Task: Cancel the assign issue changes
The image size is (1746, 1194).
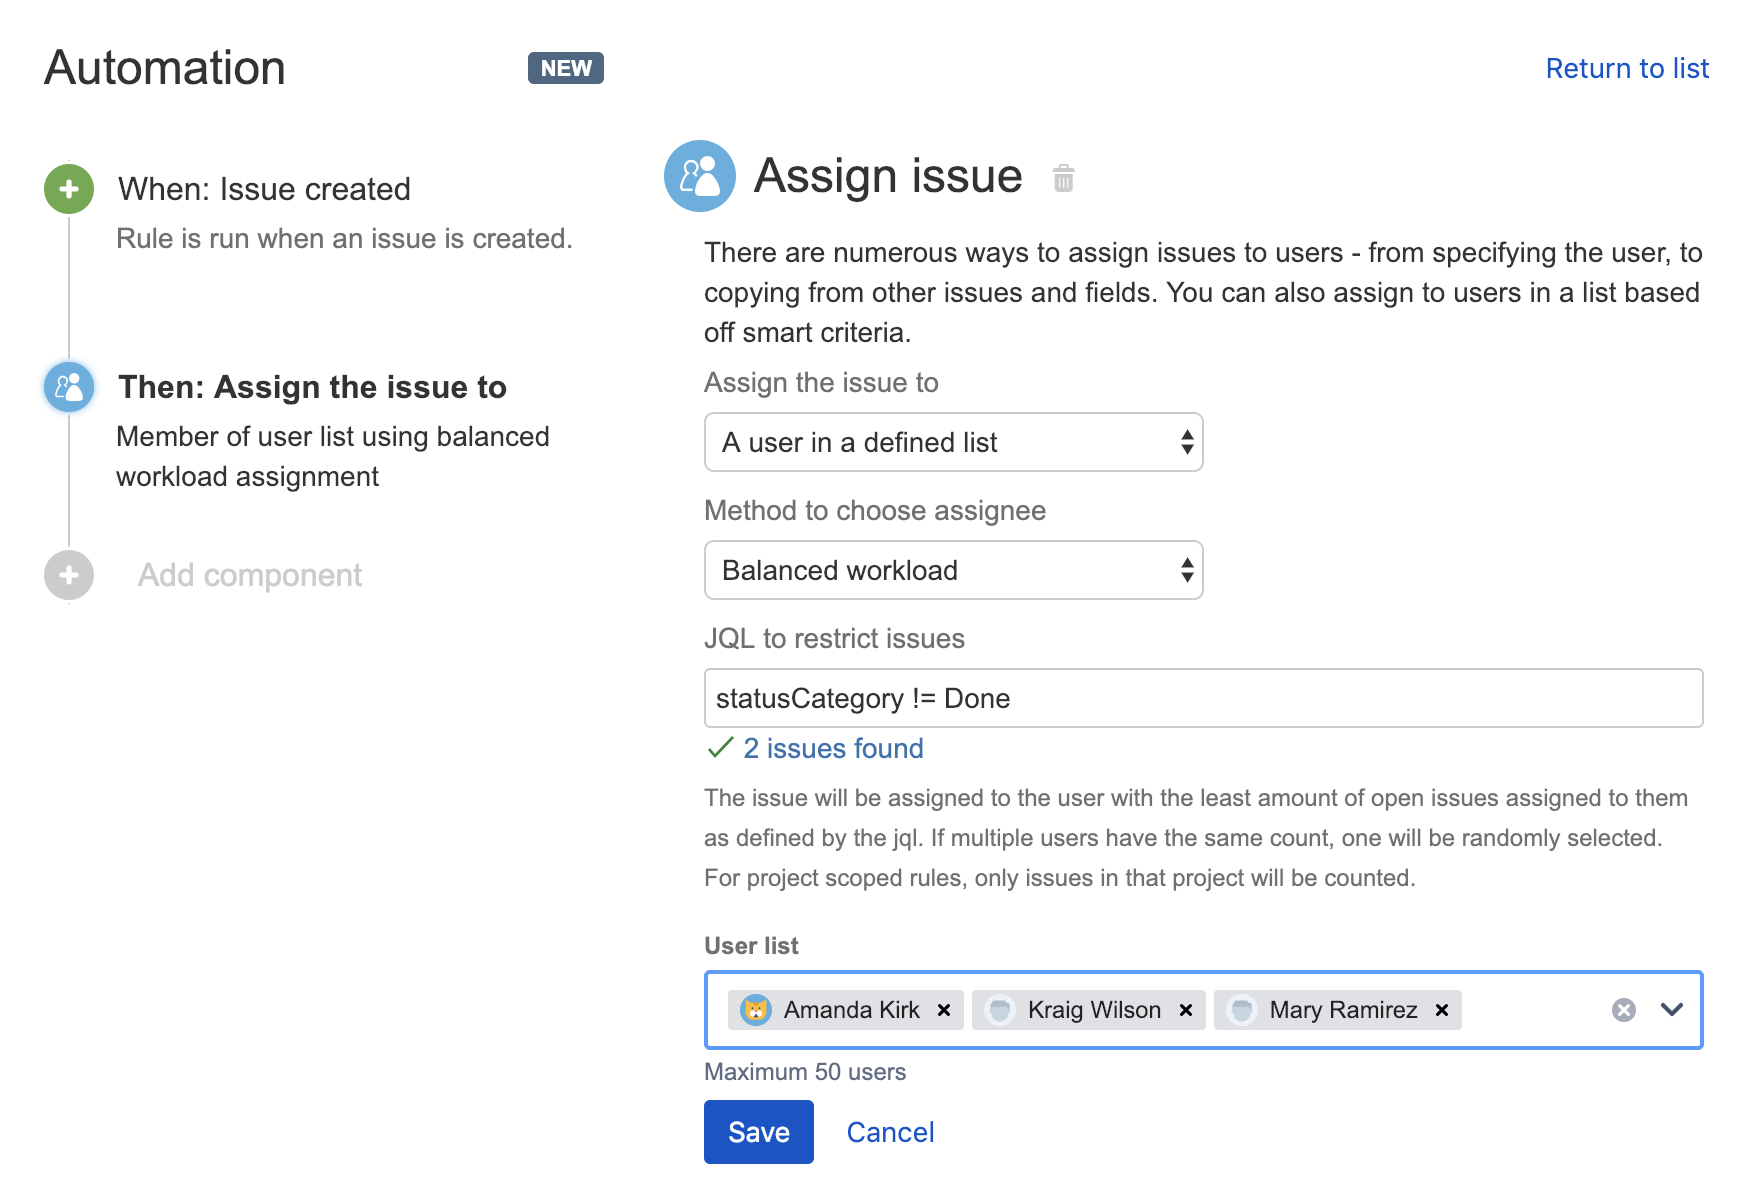Action: click(890, 1132)
